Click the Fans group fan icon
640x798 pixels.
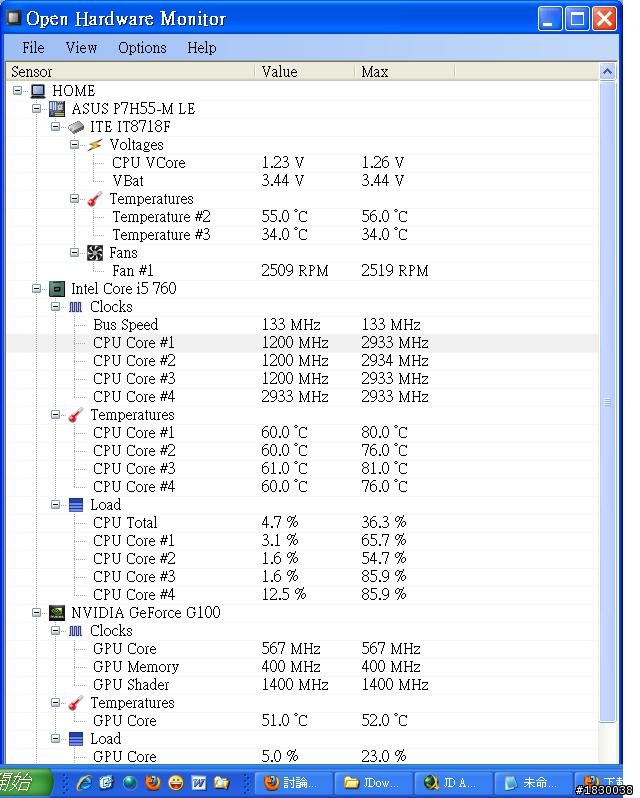(x=95, y=253)
